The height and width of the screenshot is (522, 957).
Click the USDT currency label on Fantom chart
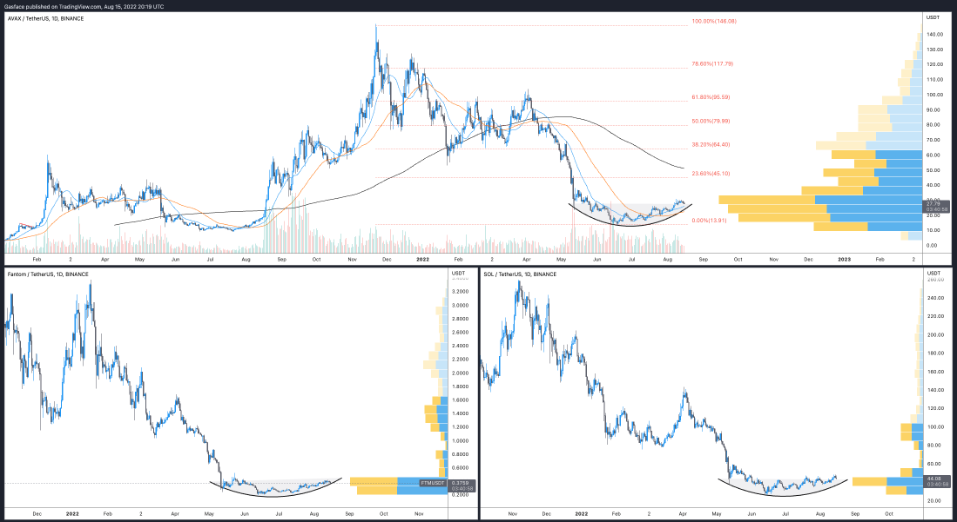[459, 273]
